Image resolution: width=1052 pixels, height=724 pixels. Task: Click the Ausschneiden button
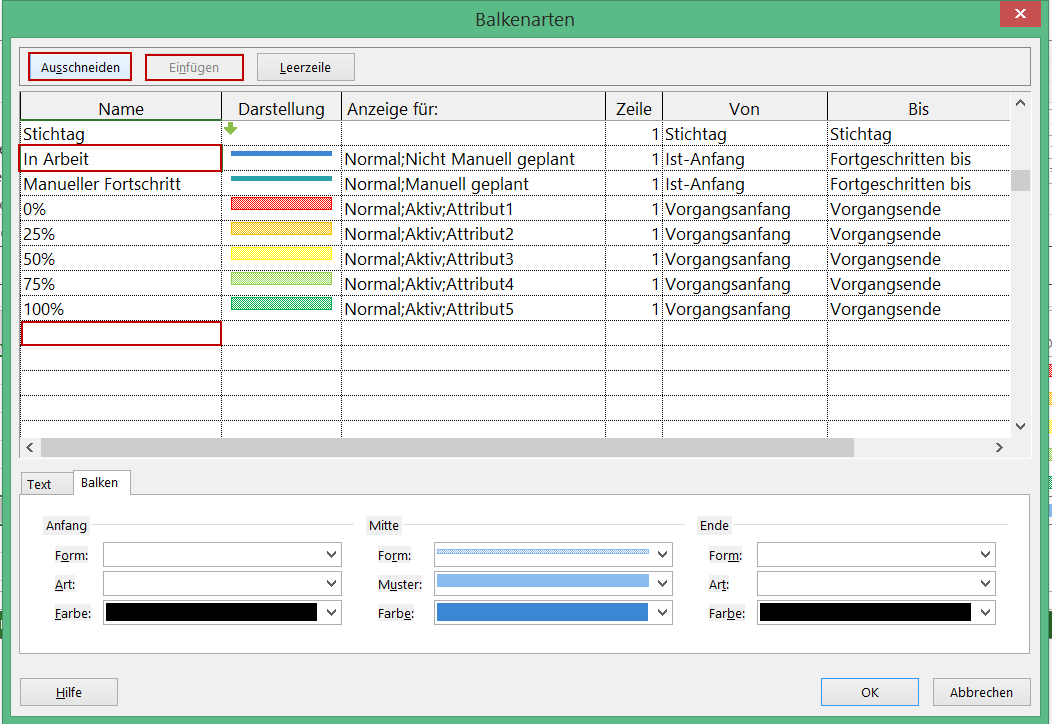(x=80, y=67)
